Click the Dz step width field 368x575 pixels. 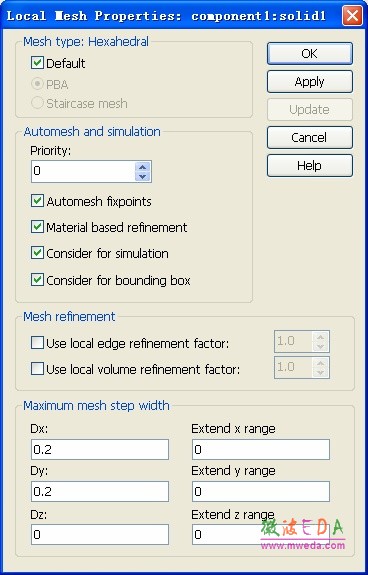(x=100, y=534)
